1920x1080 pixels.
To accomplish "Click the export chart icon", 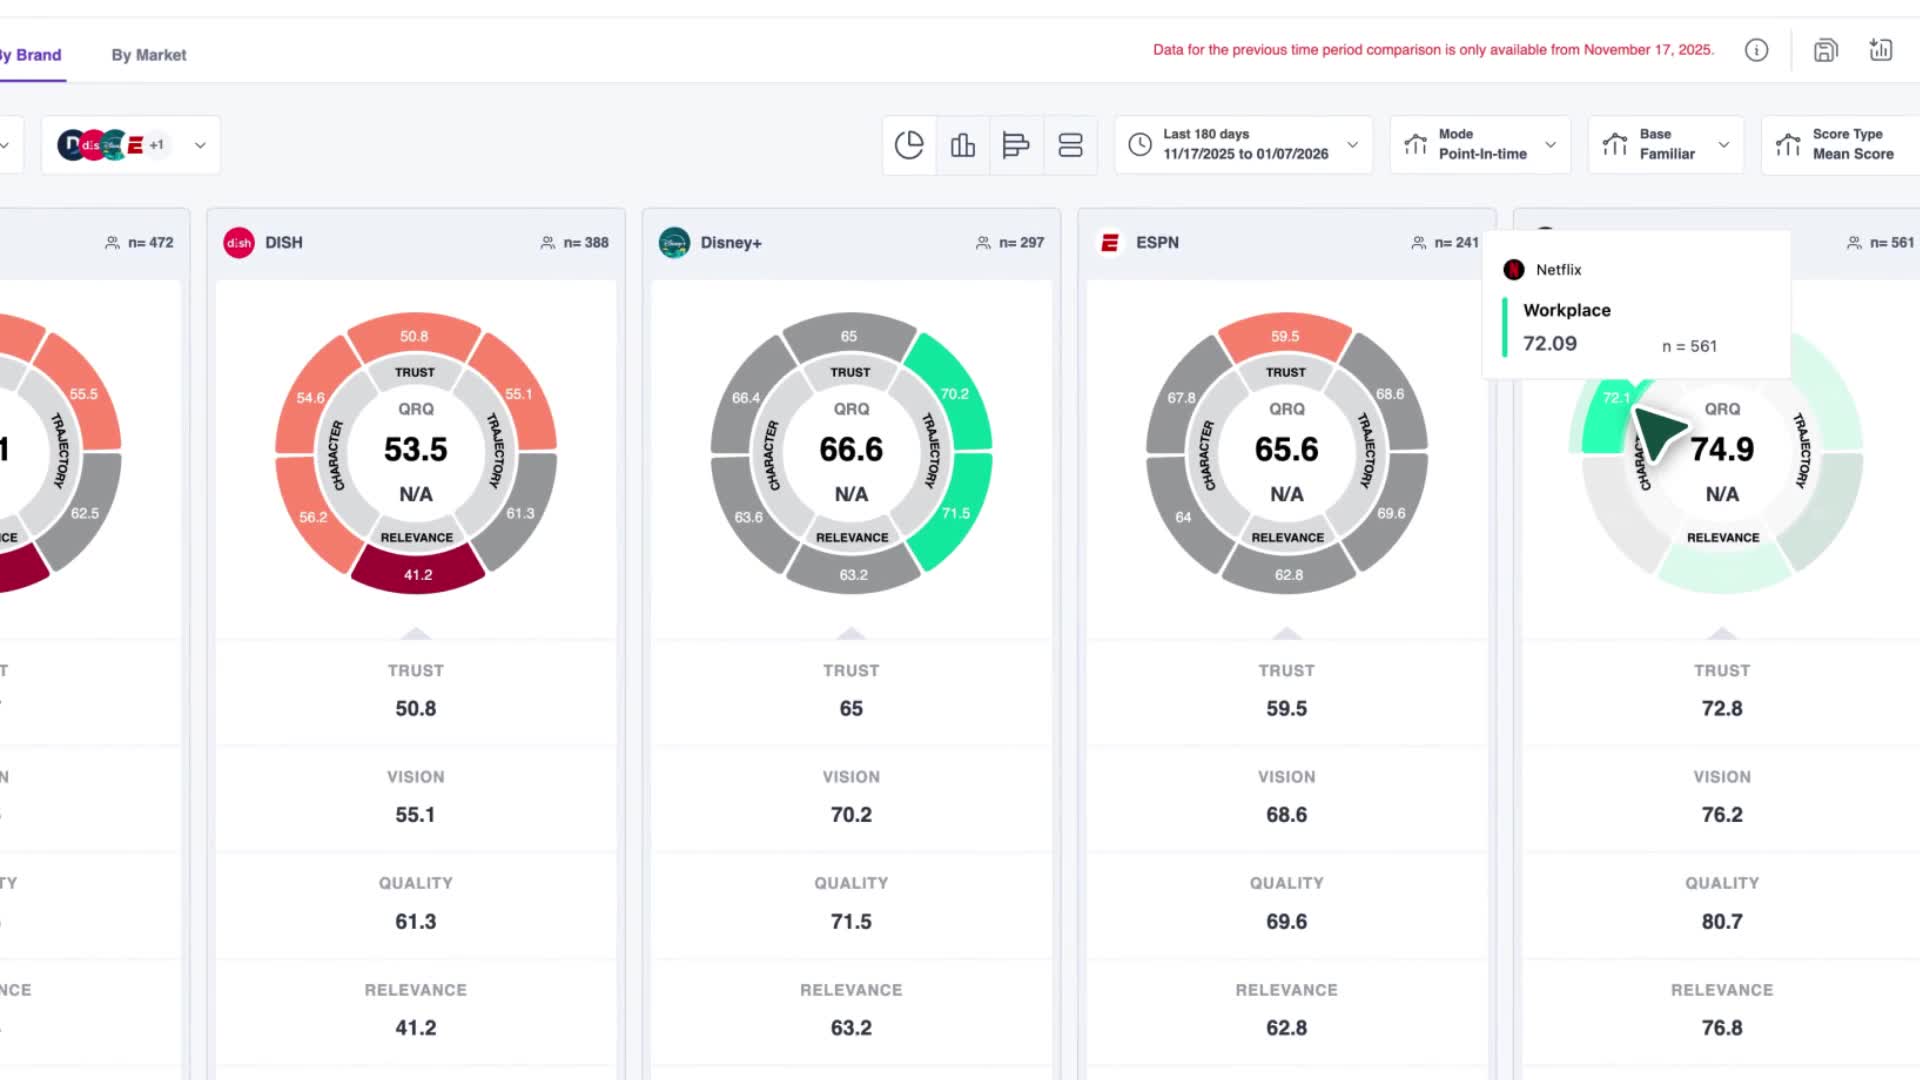I will pyautogui.click(x=1881, y=50).
